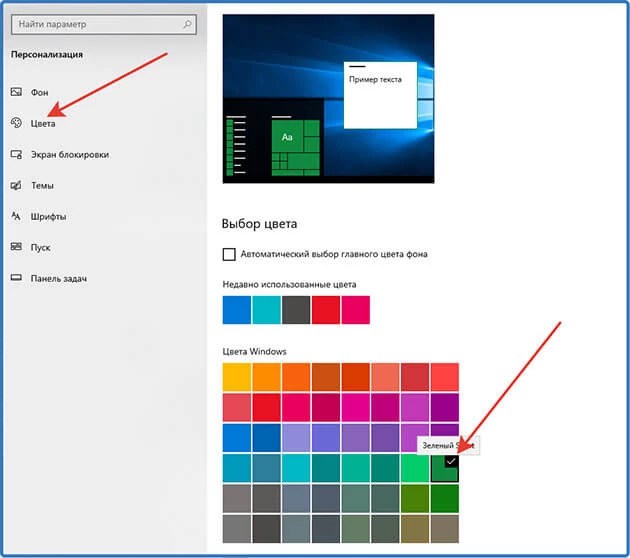Click the Панель задач bar icon
This screenshot has height=558, width=630.
tap(16, 278)
